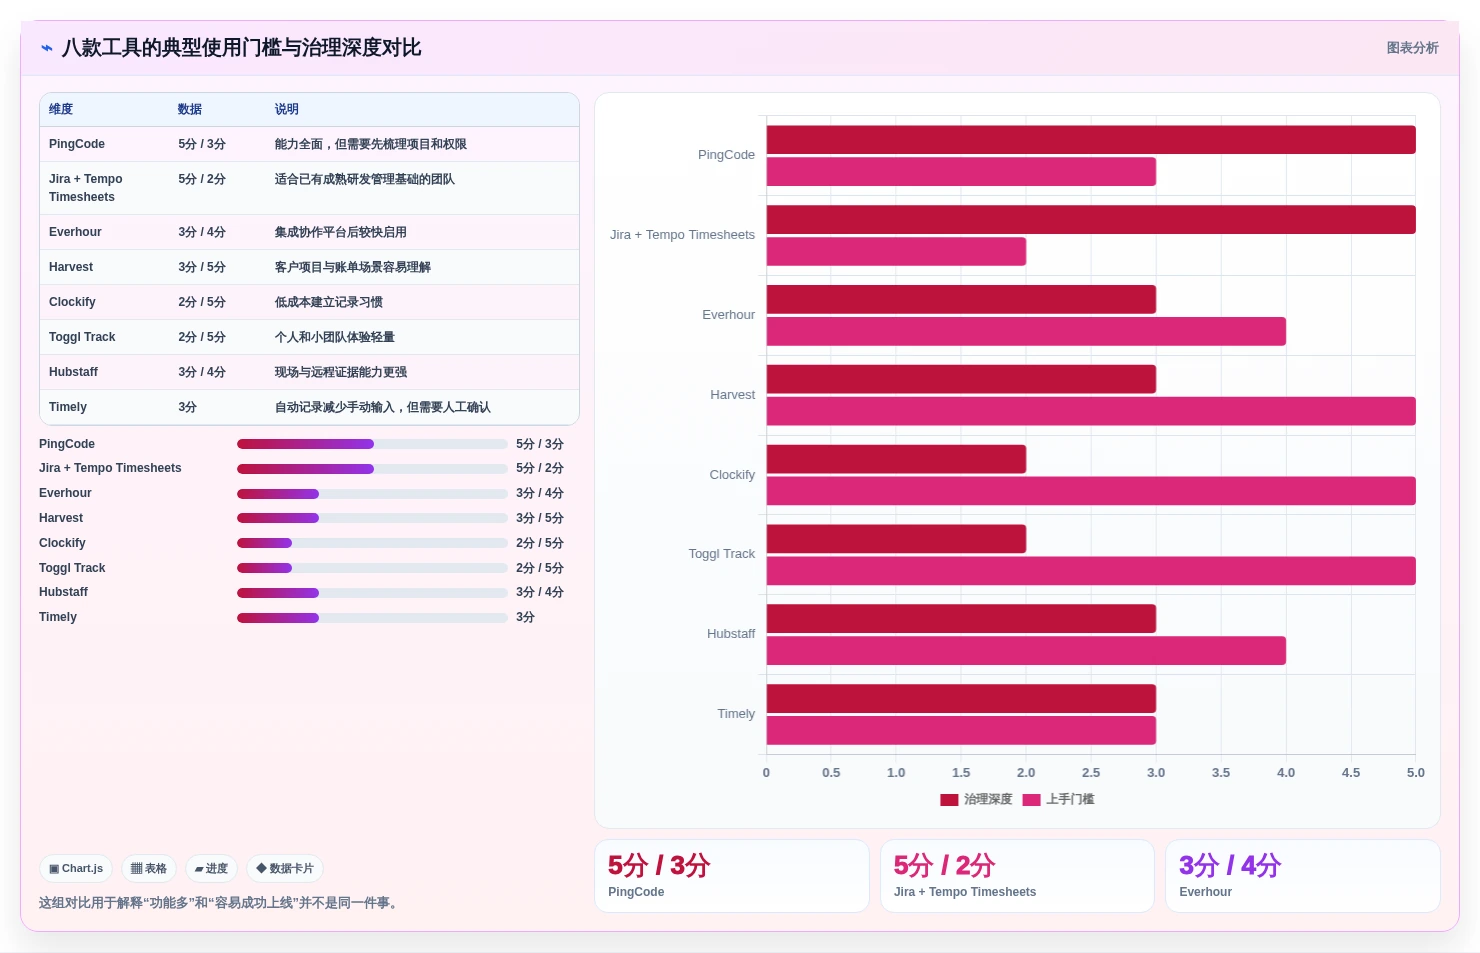Click PingCode 上手门槛 chart bar
This screenshot has width=1480, height=953.
pos(961,172)
